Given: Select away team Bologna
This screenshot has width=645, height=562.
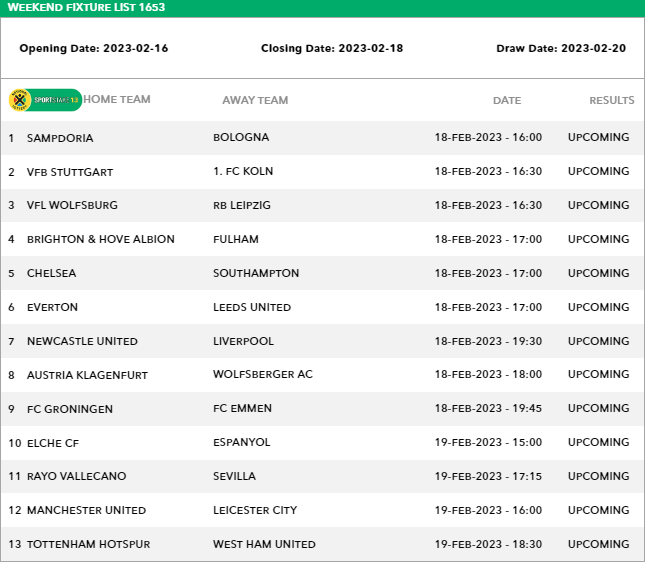Looking at the screenshot, I should [241, 137].
